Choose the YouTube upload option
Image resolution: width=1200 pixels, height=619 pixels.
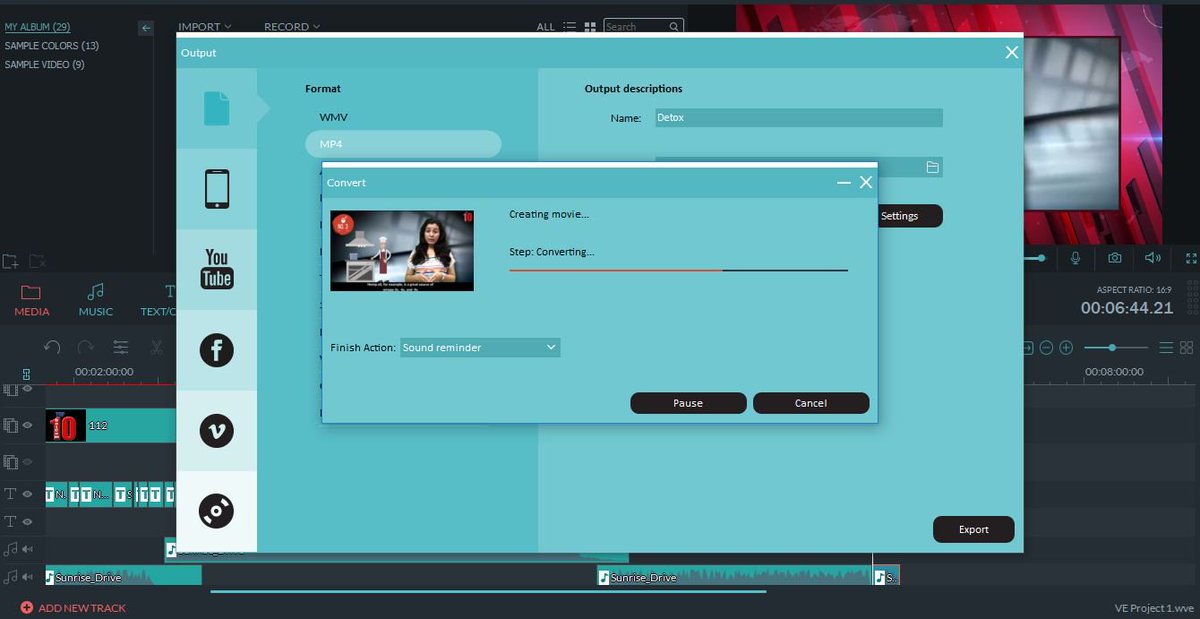(216, 269)
